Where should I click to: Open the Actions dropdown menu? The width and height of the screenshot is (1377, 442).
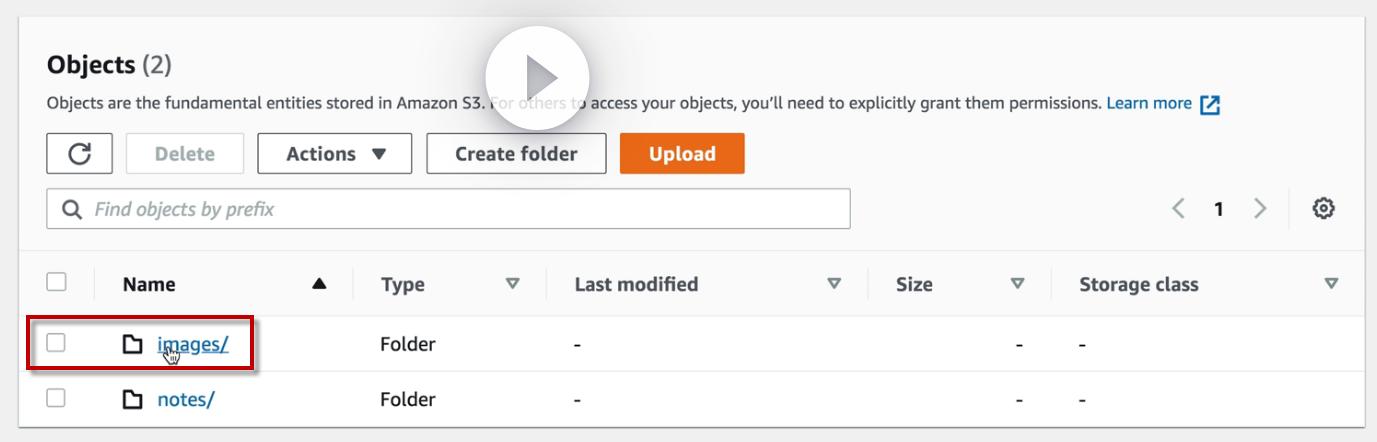(x=335, y=154)
